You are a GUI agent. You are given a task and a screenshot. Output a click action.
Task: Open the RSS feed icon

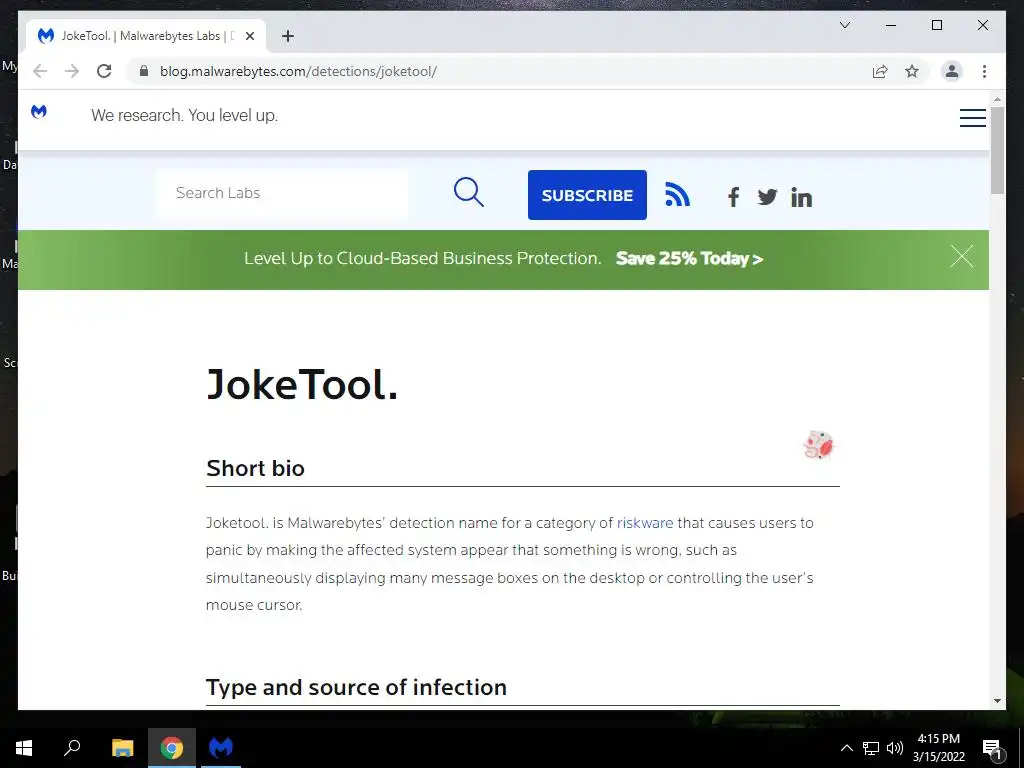tap(677, 195)
